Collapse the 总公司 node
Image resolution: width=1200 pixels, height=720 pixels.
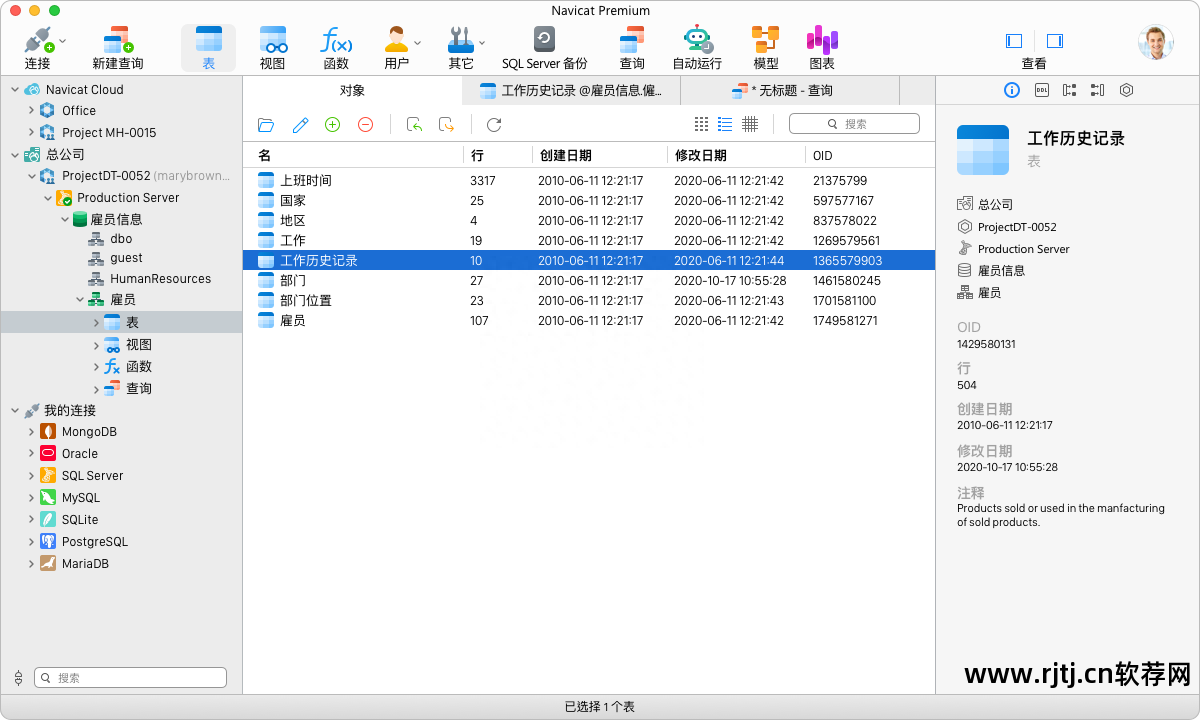click(15, 155)
